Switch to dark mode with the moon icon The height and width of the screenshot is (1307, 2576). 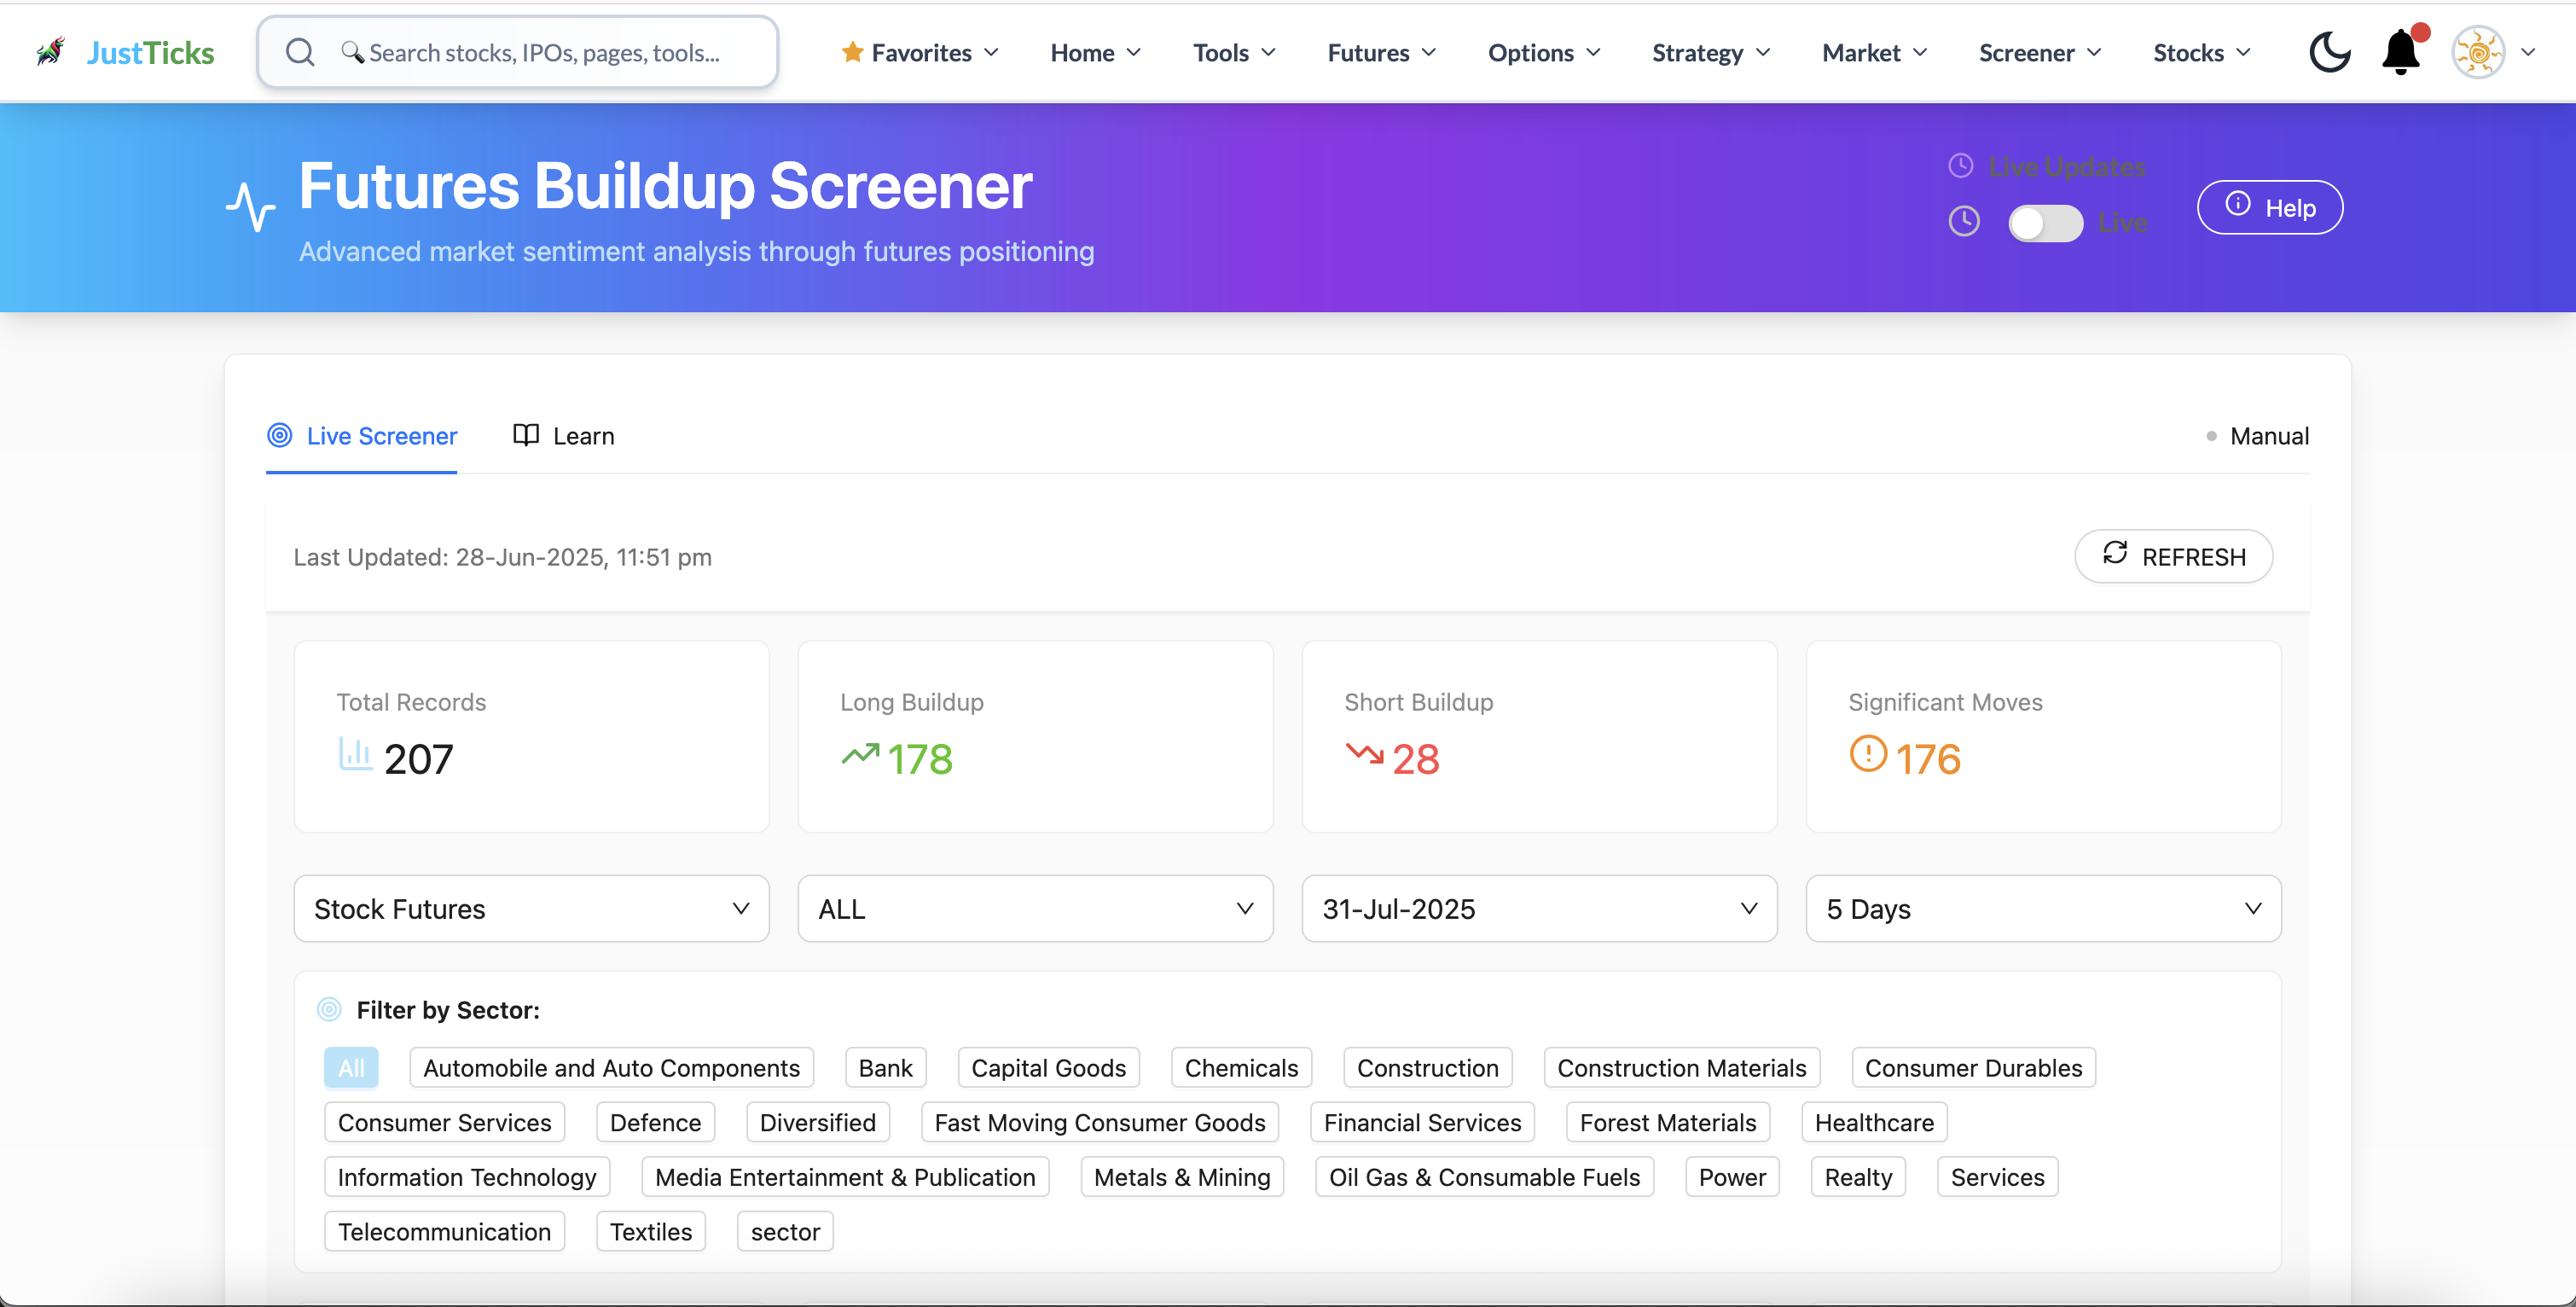[2329, 52]
